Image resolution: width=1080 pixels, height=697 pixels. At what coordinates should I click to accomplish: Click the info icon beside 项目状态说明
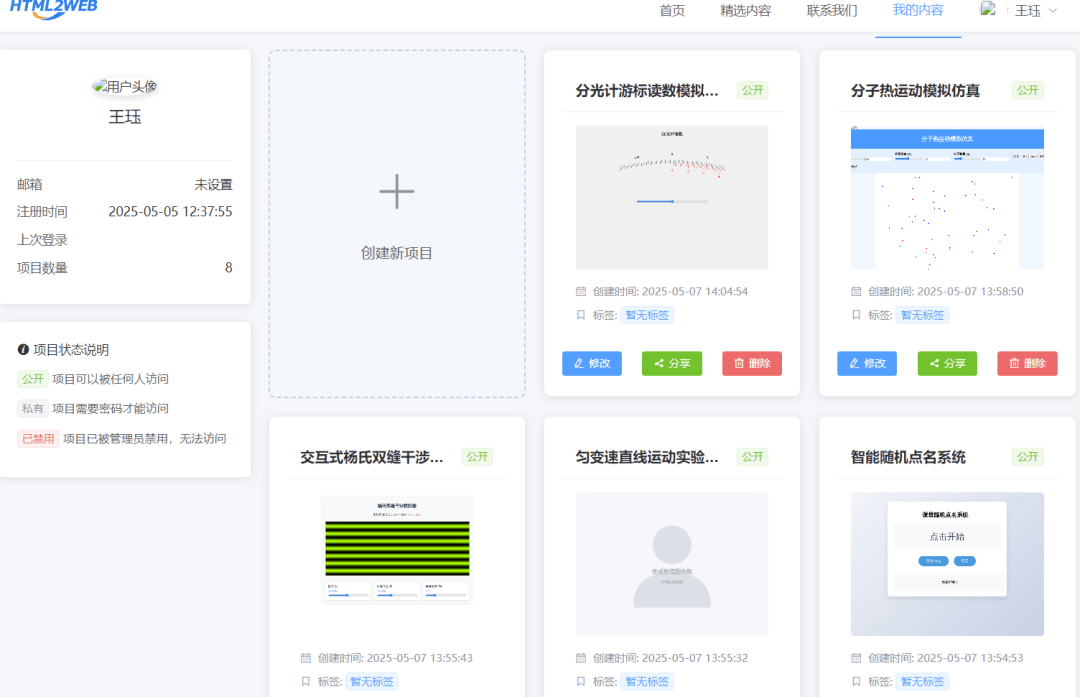(23, 350)
